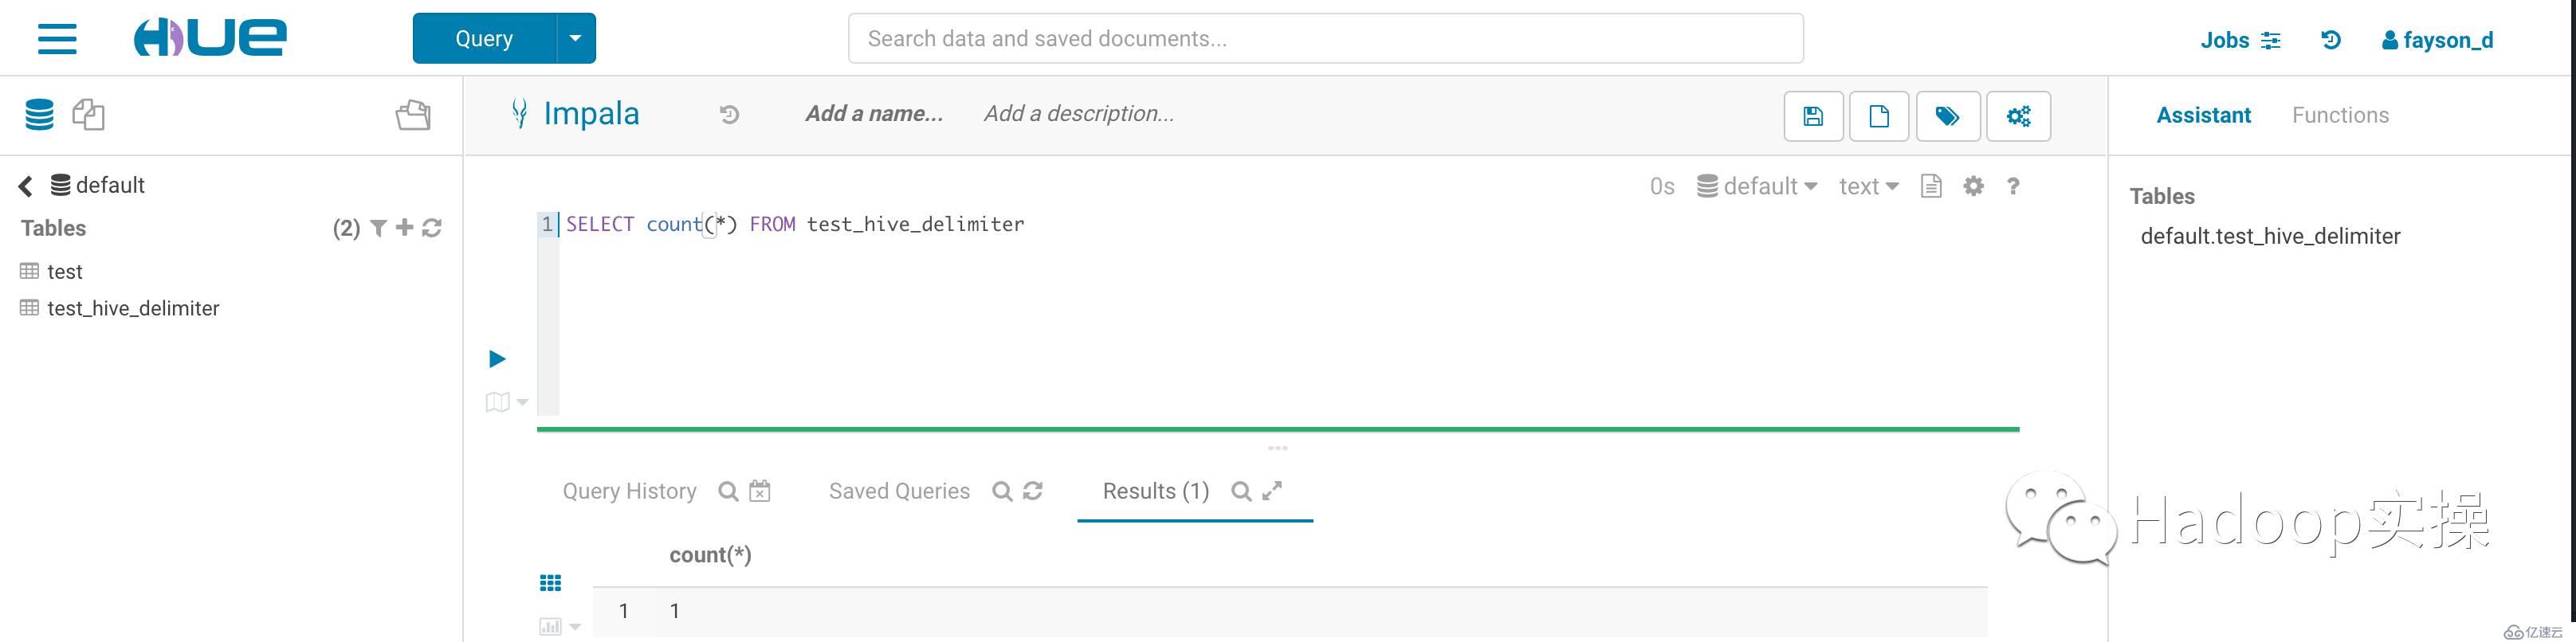Click the search data and documents field
This screenshot has height=642, width=2576.
[1325, 38]
